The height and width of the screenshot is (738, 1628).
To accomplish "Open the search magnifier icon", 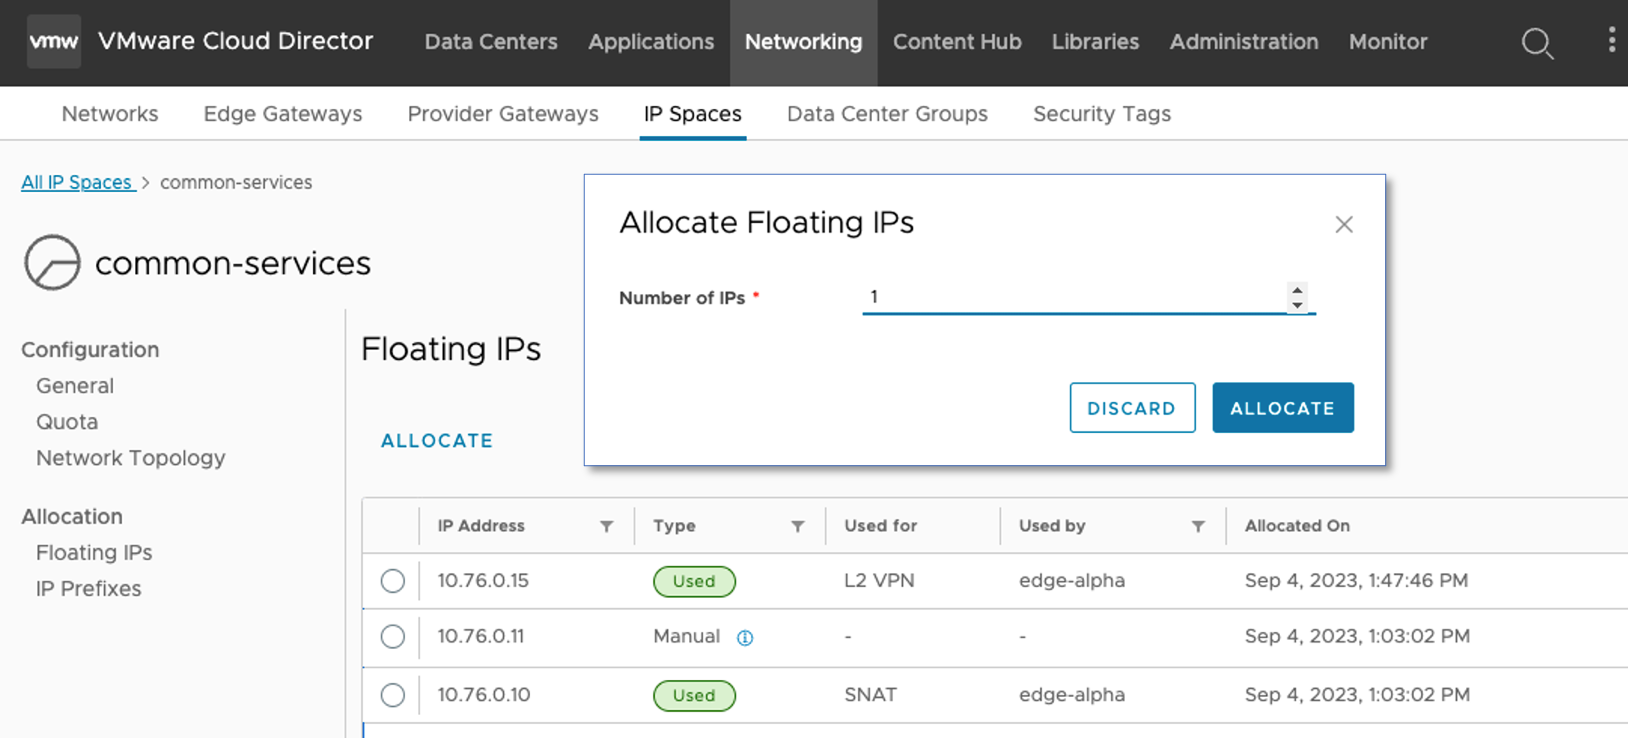I will click(x=1537, y=43).
